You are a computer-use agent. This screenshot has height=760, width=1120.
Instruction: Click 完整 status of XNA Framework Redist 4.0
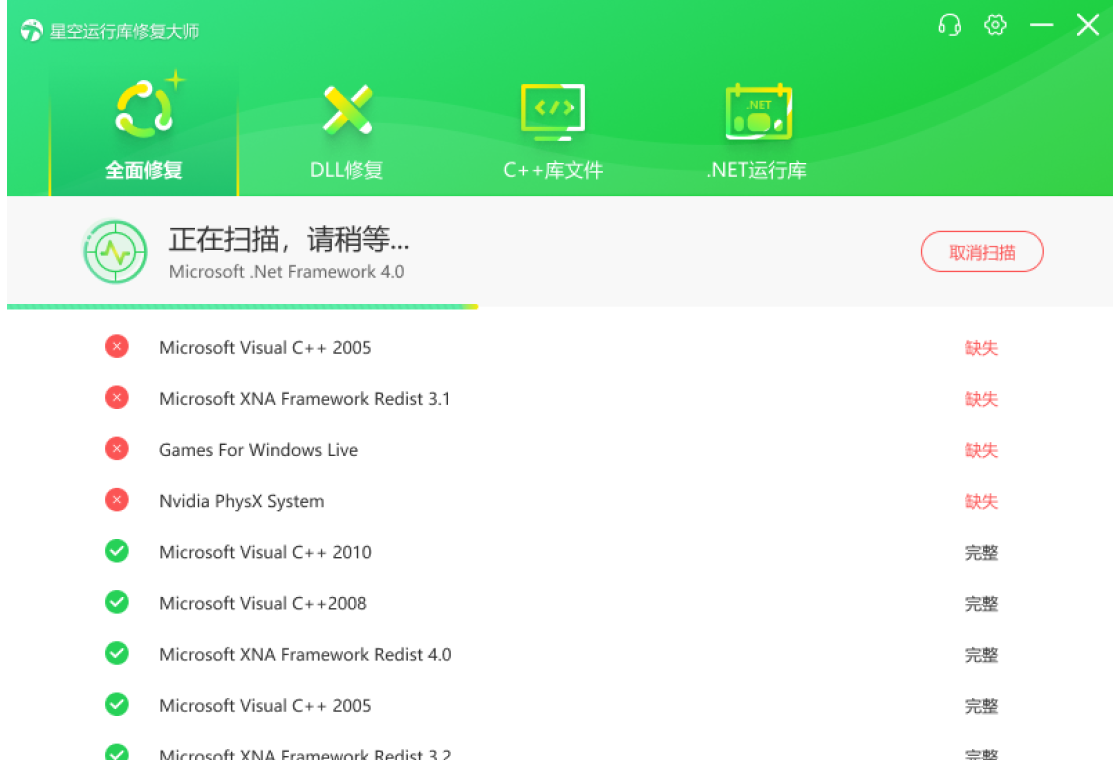981,654
